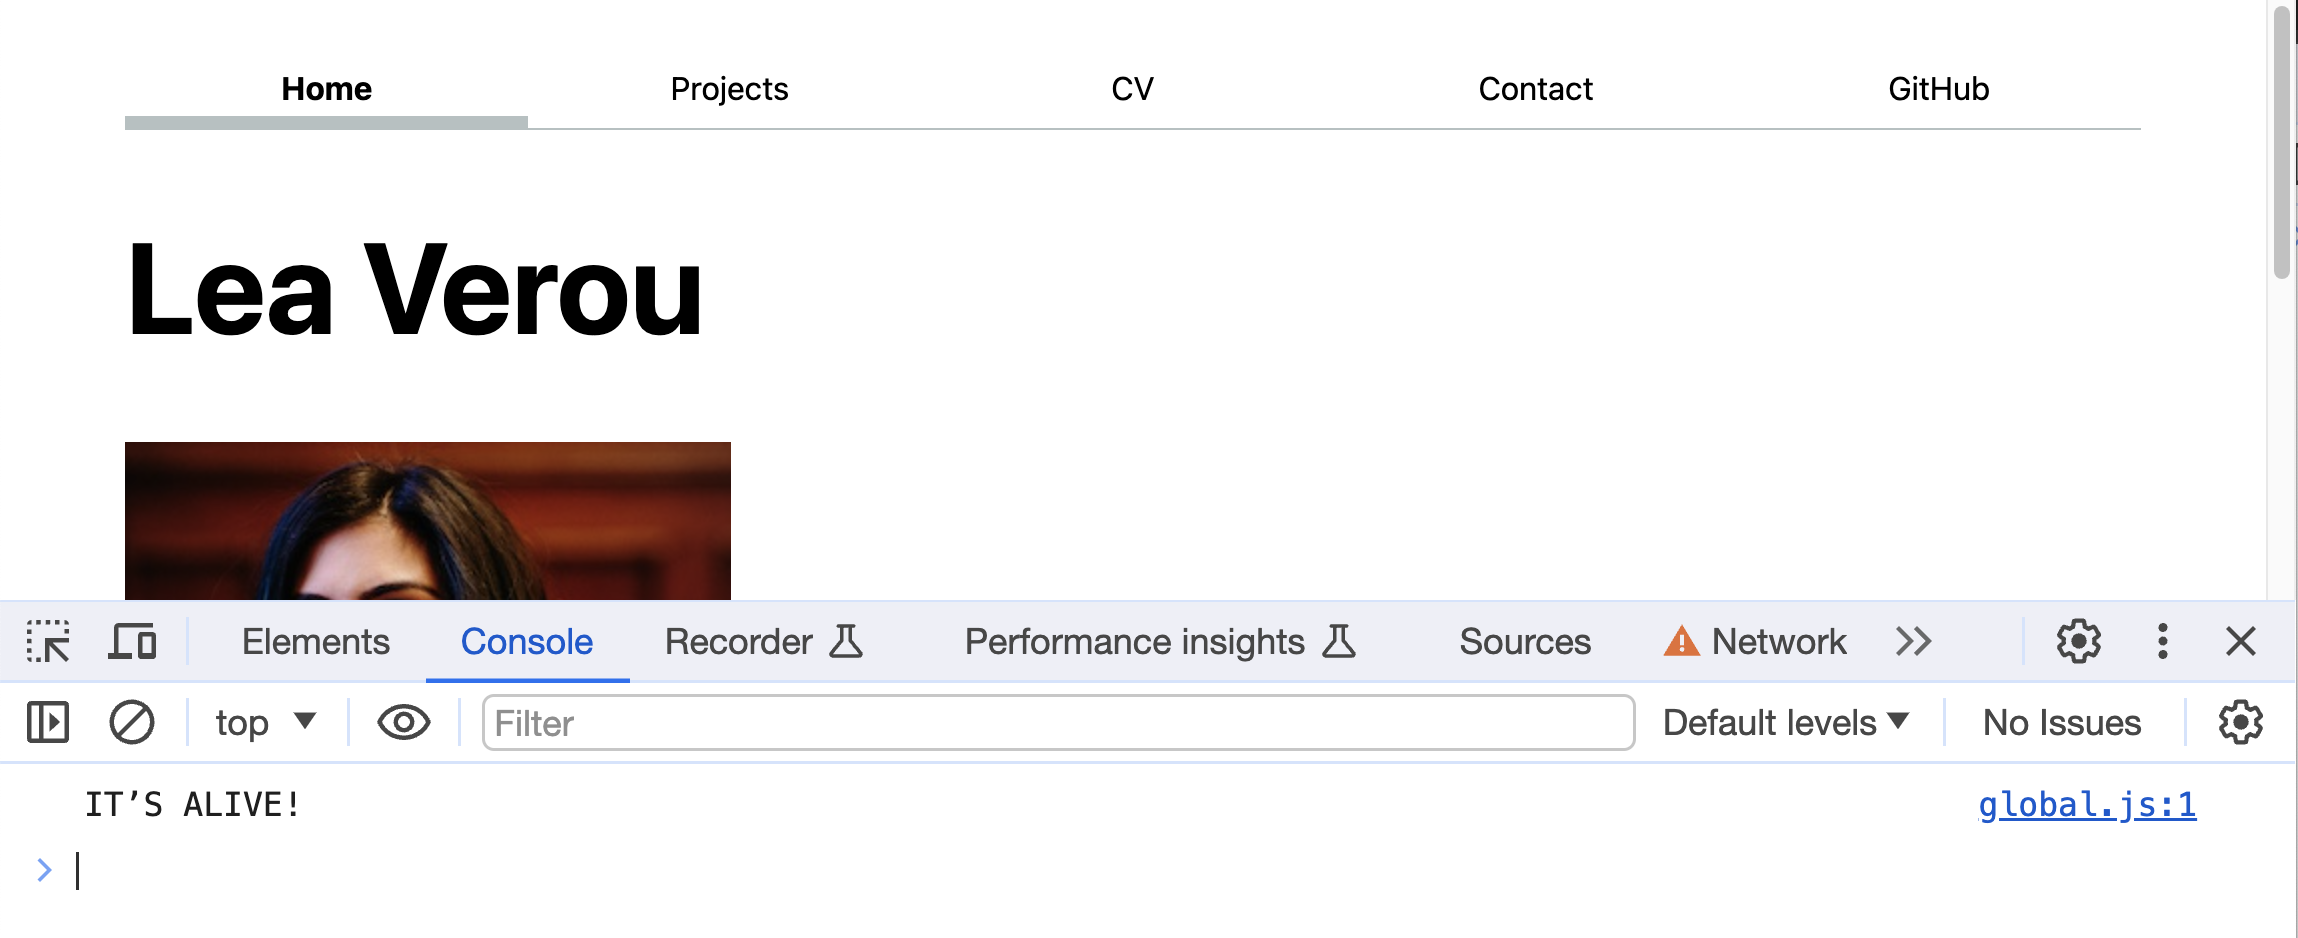Image resolution: width=2298 pixels, height=938 pixels.
Task: Select the inspect element picker icon
Action: [x=48, y=641]
